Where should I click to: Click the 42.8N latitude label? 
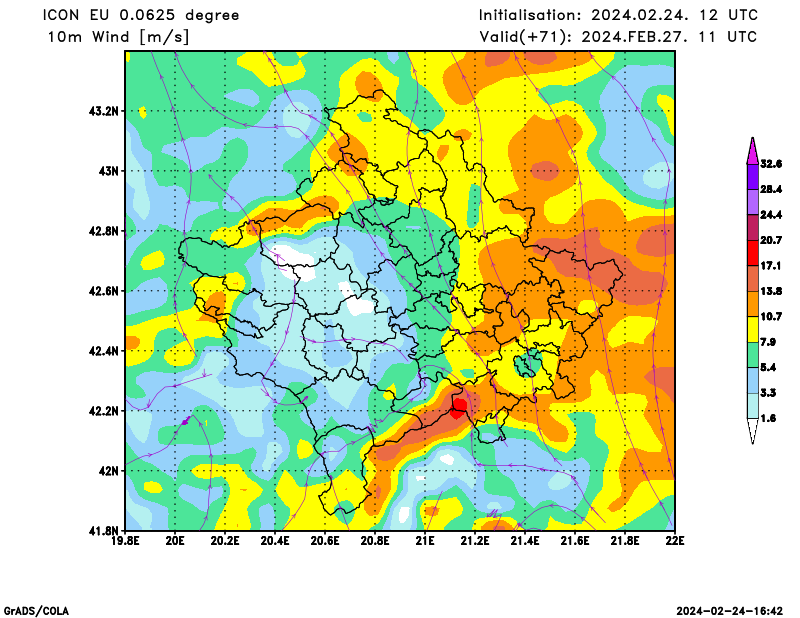[104, 231]
